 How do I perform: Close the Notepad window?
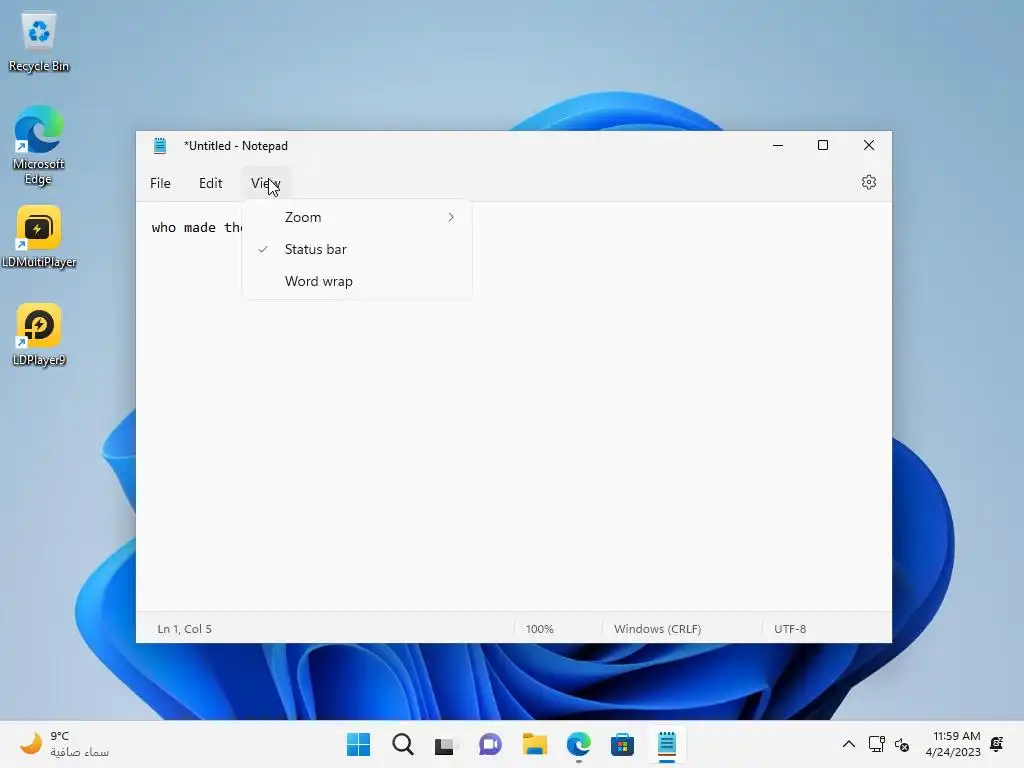[x=869, y=146]
